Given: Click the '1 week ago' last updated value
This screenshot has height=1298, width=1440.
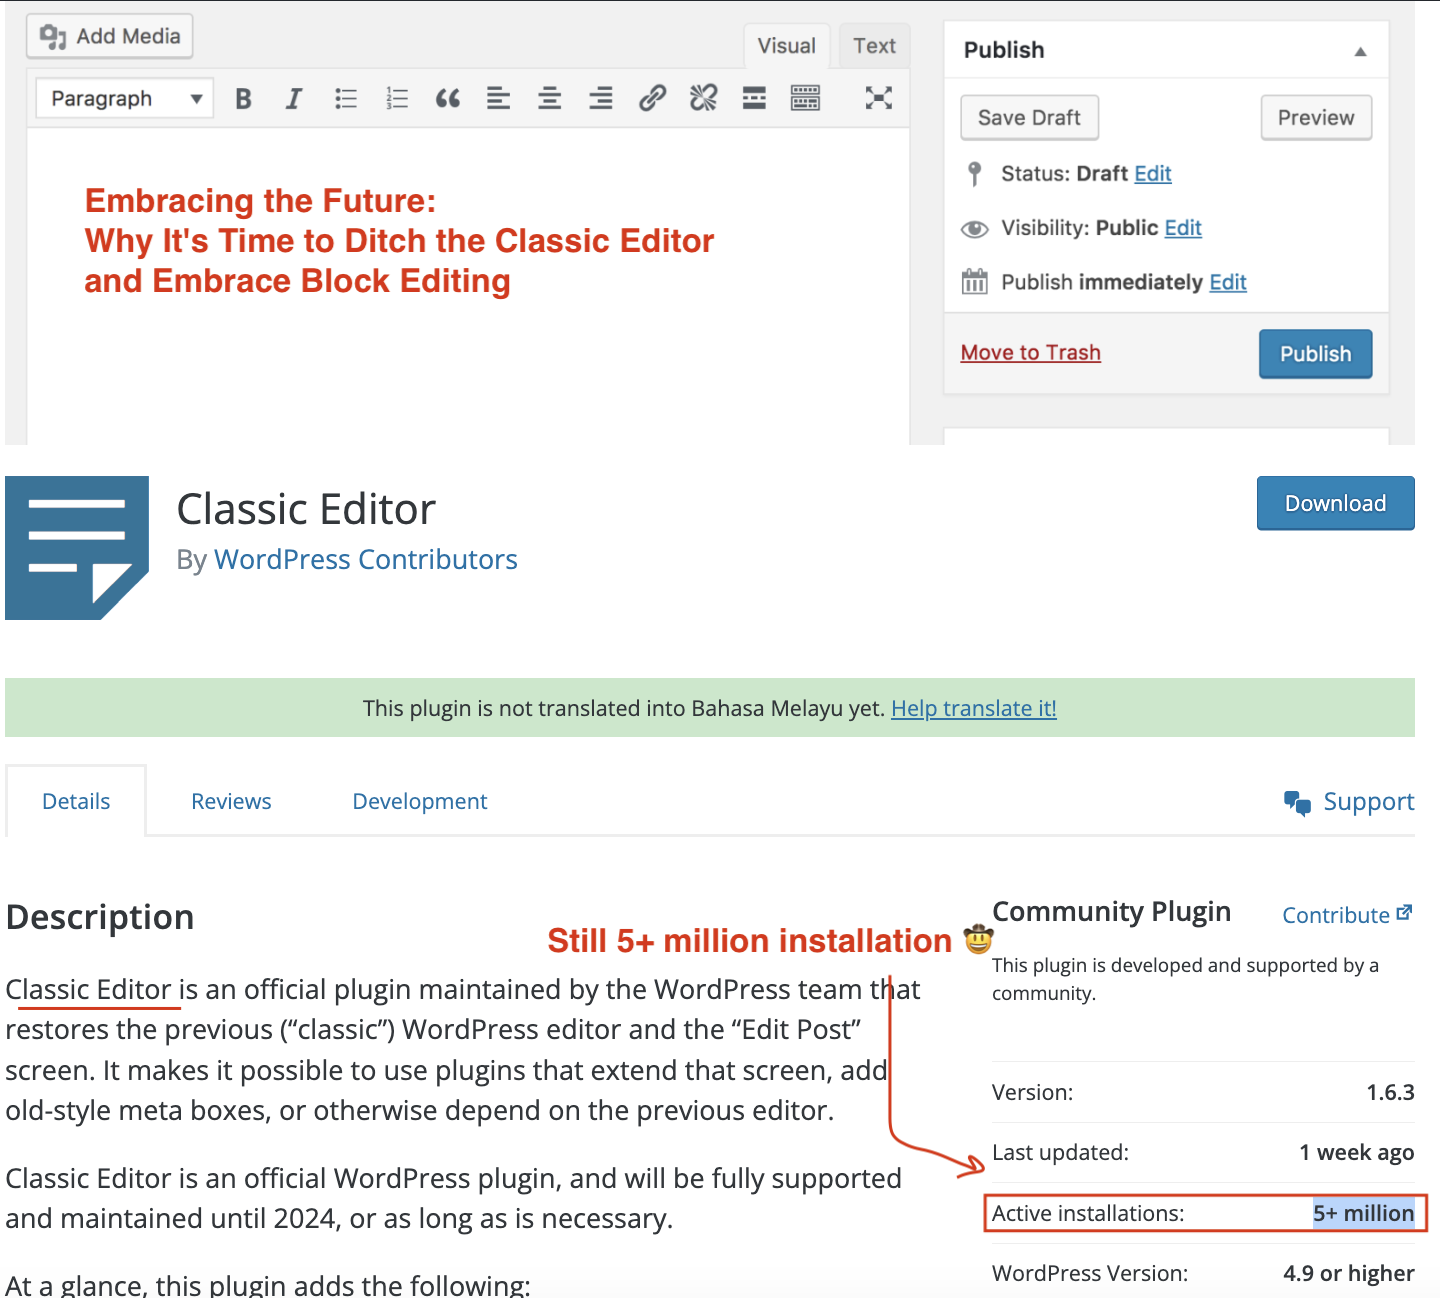Looking at the screenshot, I should pyautogui.click(x=1357, y=1152).
